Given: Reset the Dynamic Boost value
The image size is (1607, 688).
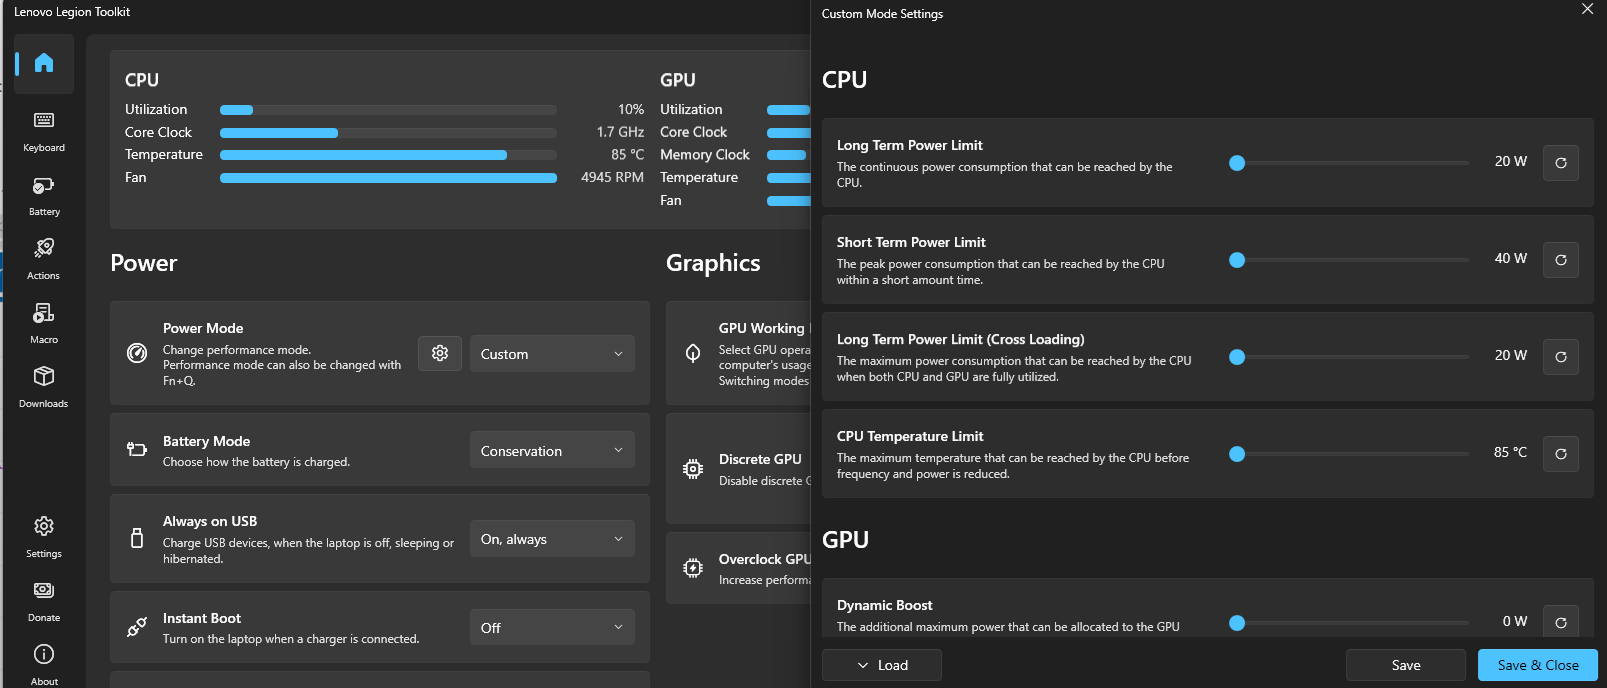Looking at the screenshot, I should 1560,622.
